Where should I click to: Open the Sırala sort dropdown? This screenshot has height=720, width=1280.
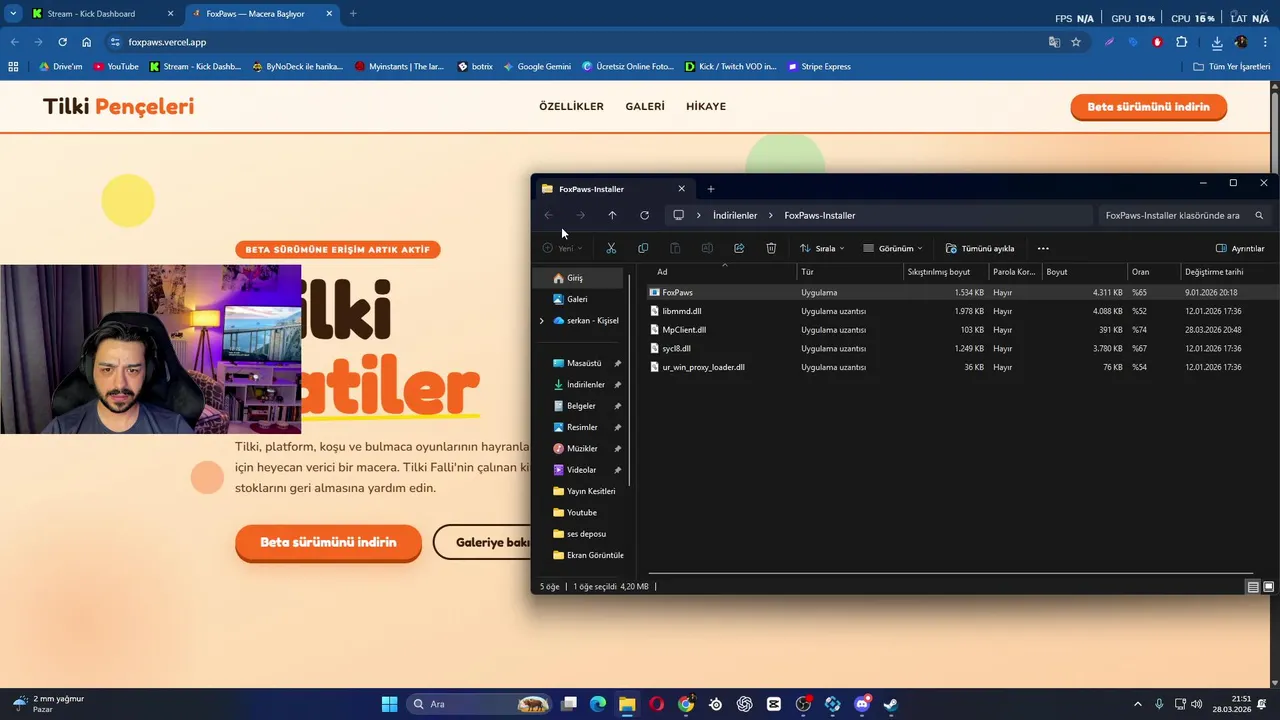click(822, 248)
